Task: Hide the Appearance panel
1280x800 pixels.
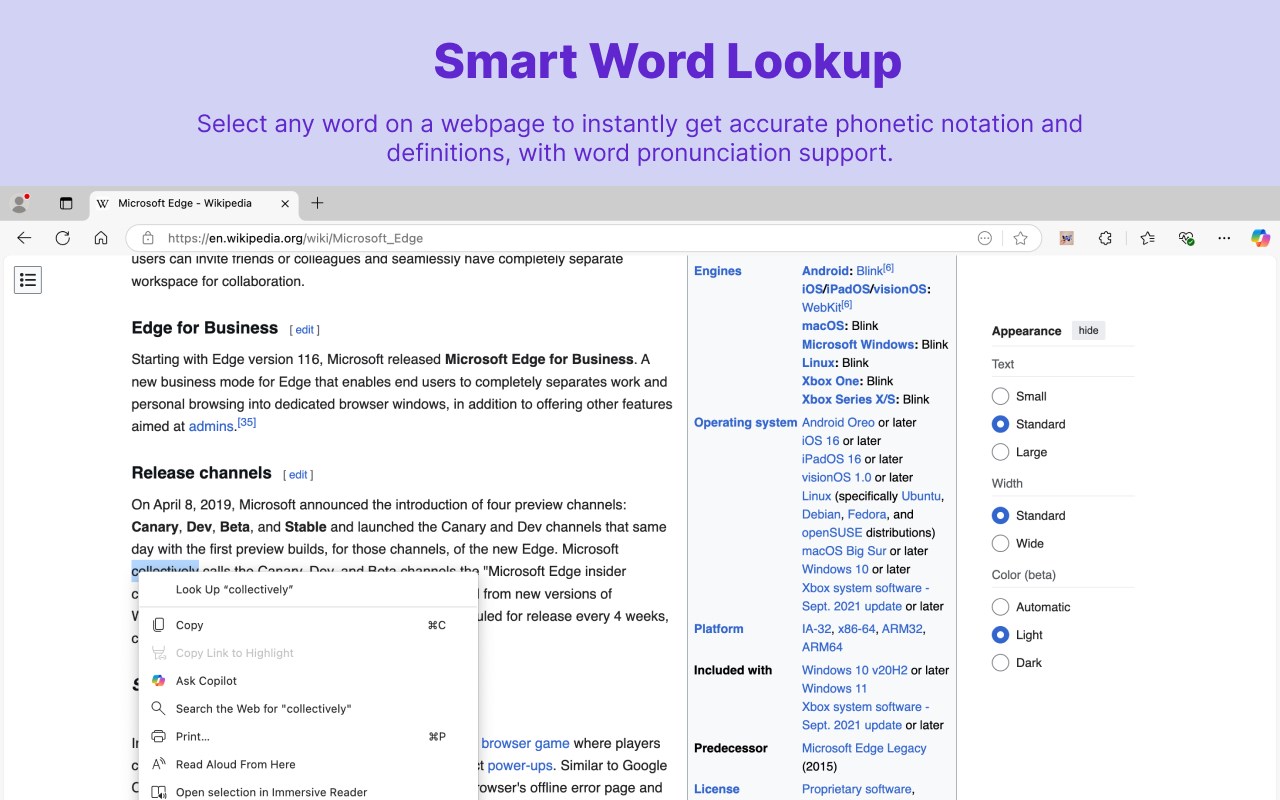Action: (x=1088, y=330)
